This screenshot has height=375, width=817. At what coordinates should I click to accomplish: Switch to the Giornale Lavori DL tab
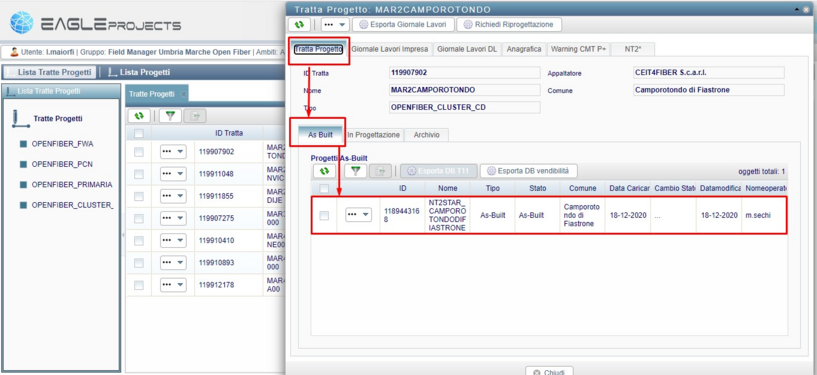(467, 49)
